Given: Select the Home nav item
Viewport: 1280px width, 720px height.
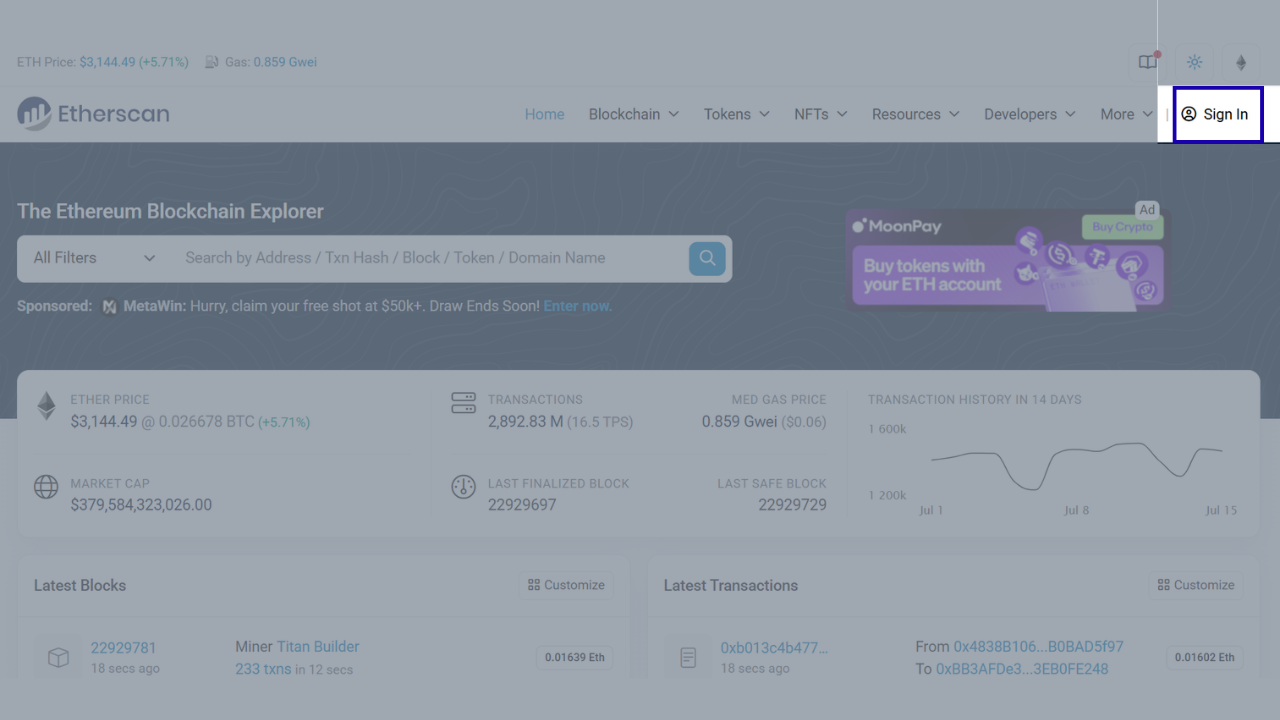Looking at the screenshot, I should (544, 114).
